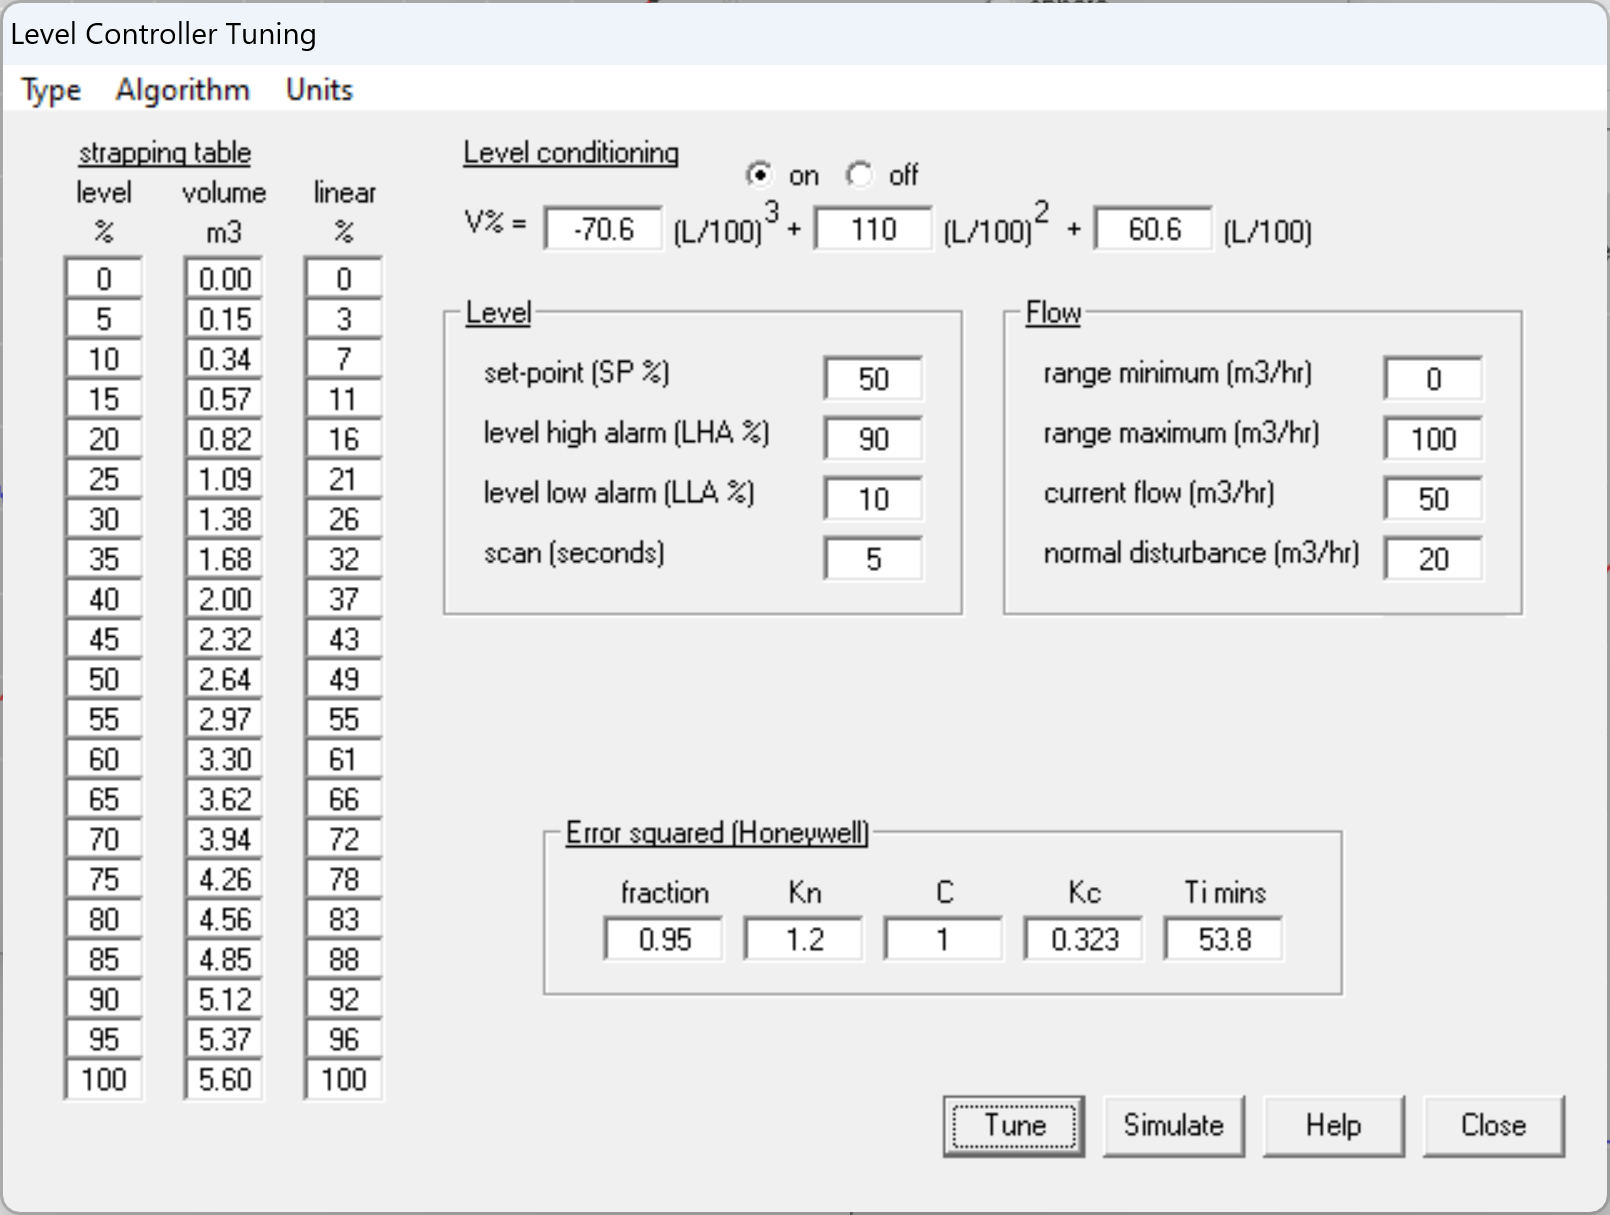The image size is (1610, 1215).
Task: Click the Simulate button
Action: pos(1173,1126)
